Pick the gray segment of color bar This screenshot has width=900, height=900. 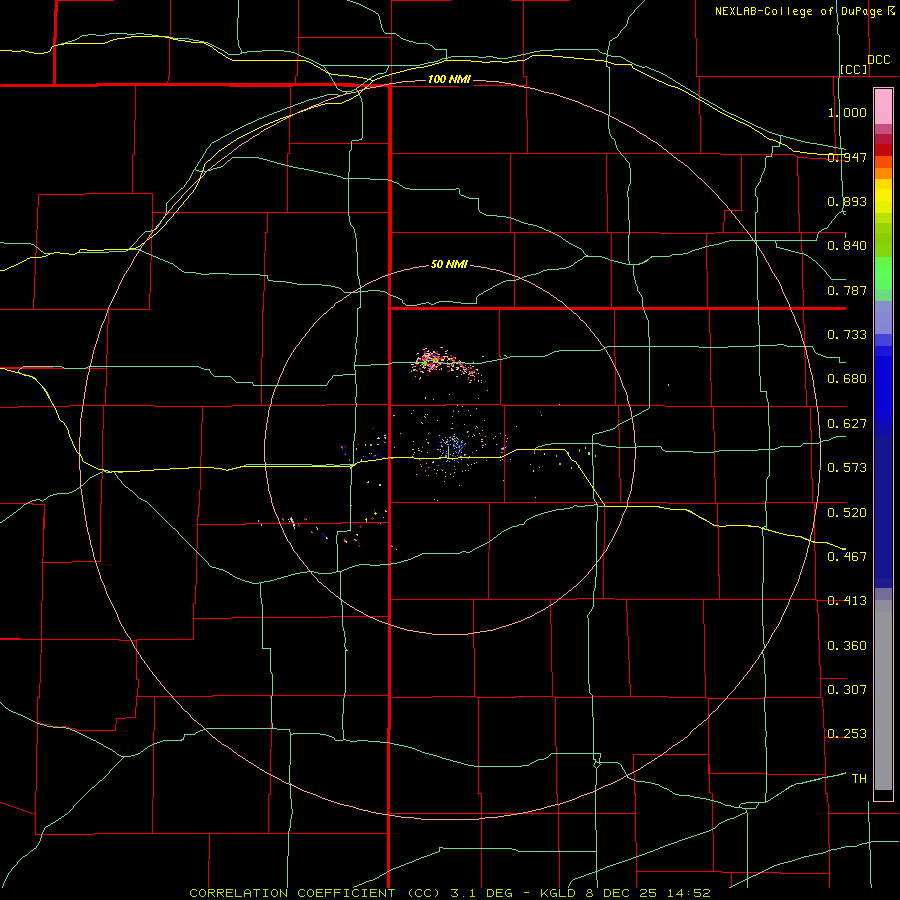883,695
